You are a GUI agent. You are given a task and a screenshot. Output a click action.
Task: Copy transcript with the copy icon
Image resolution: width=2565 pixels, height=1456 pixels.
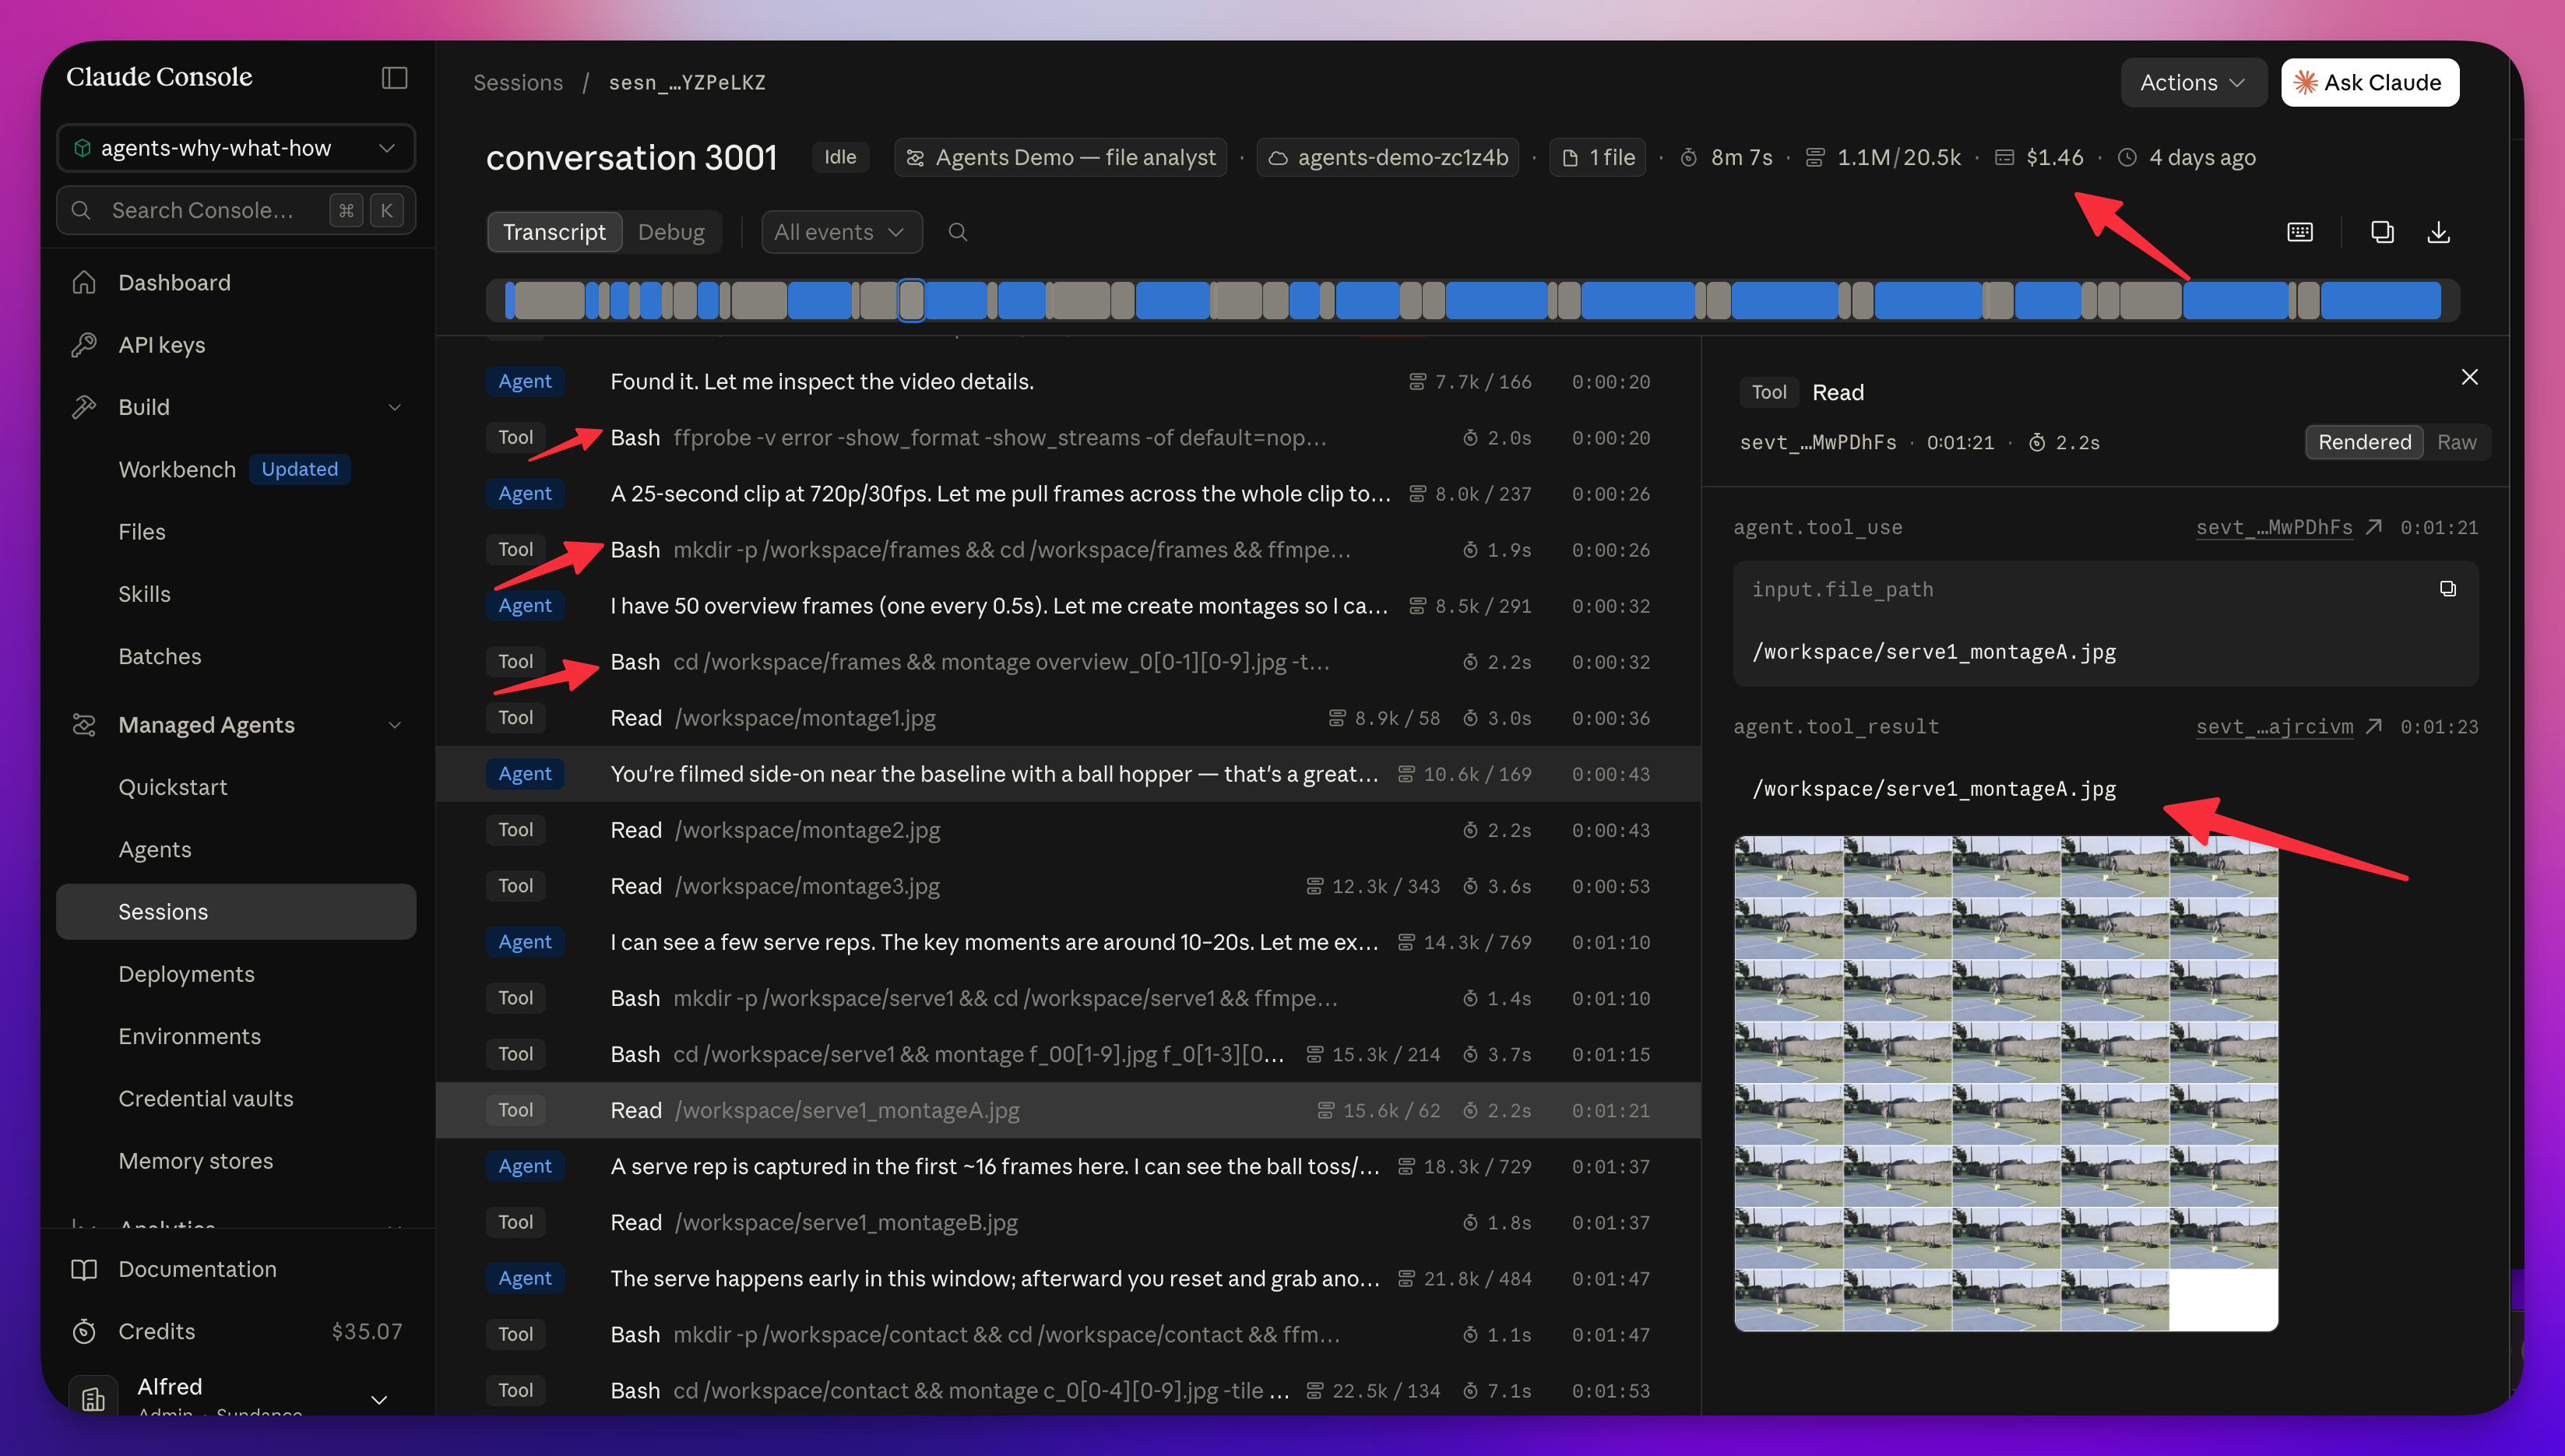pos(2382,232)
